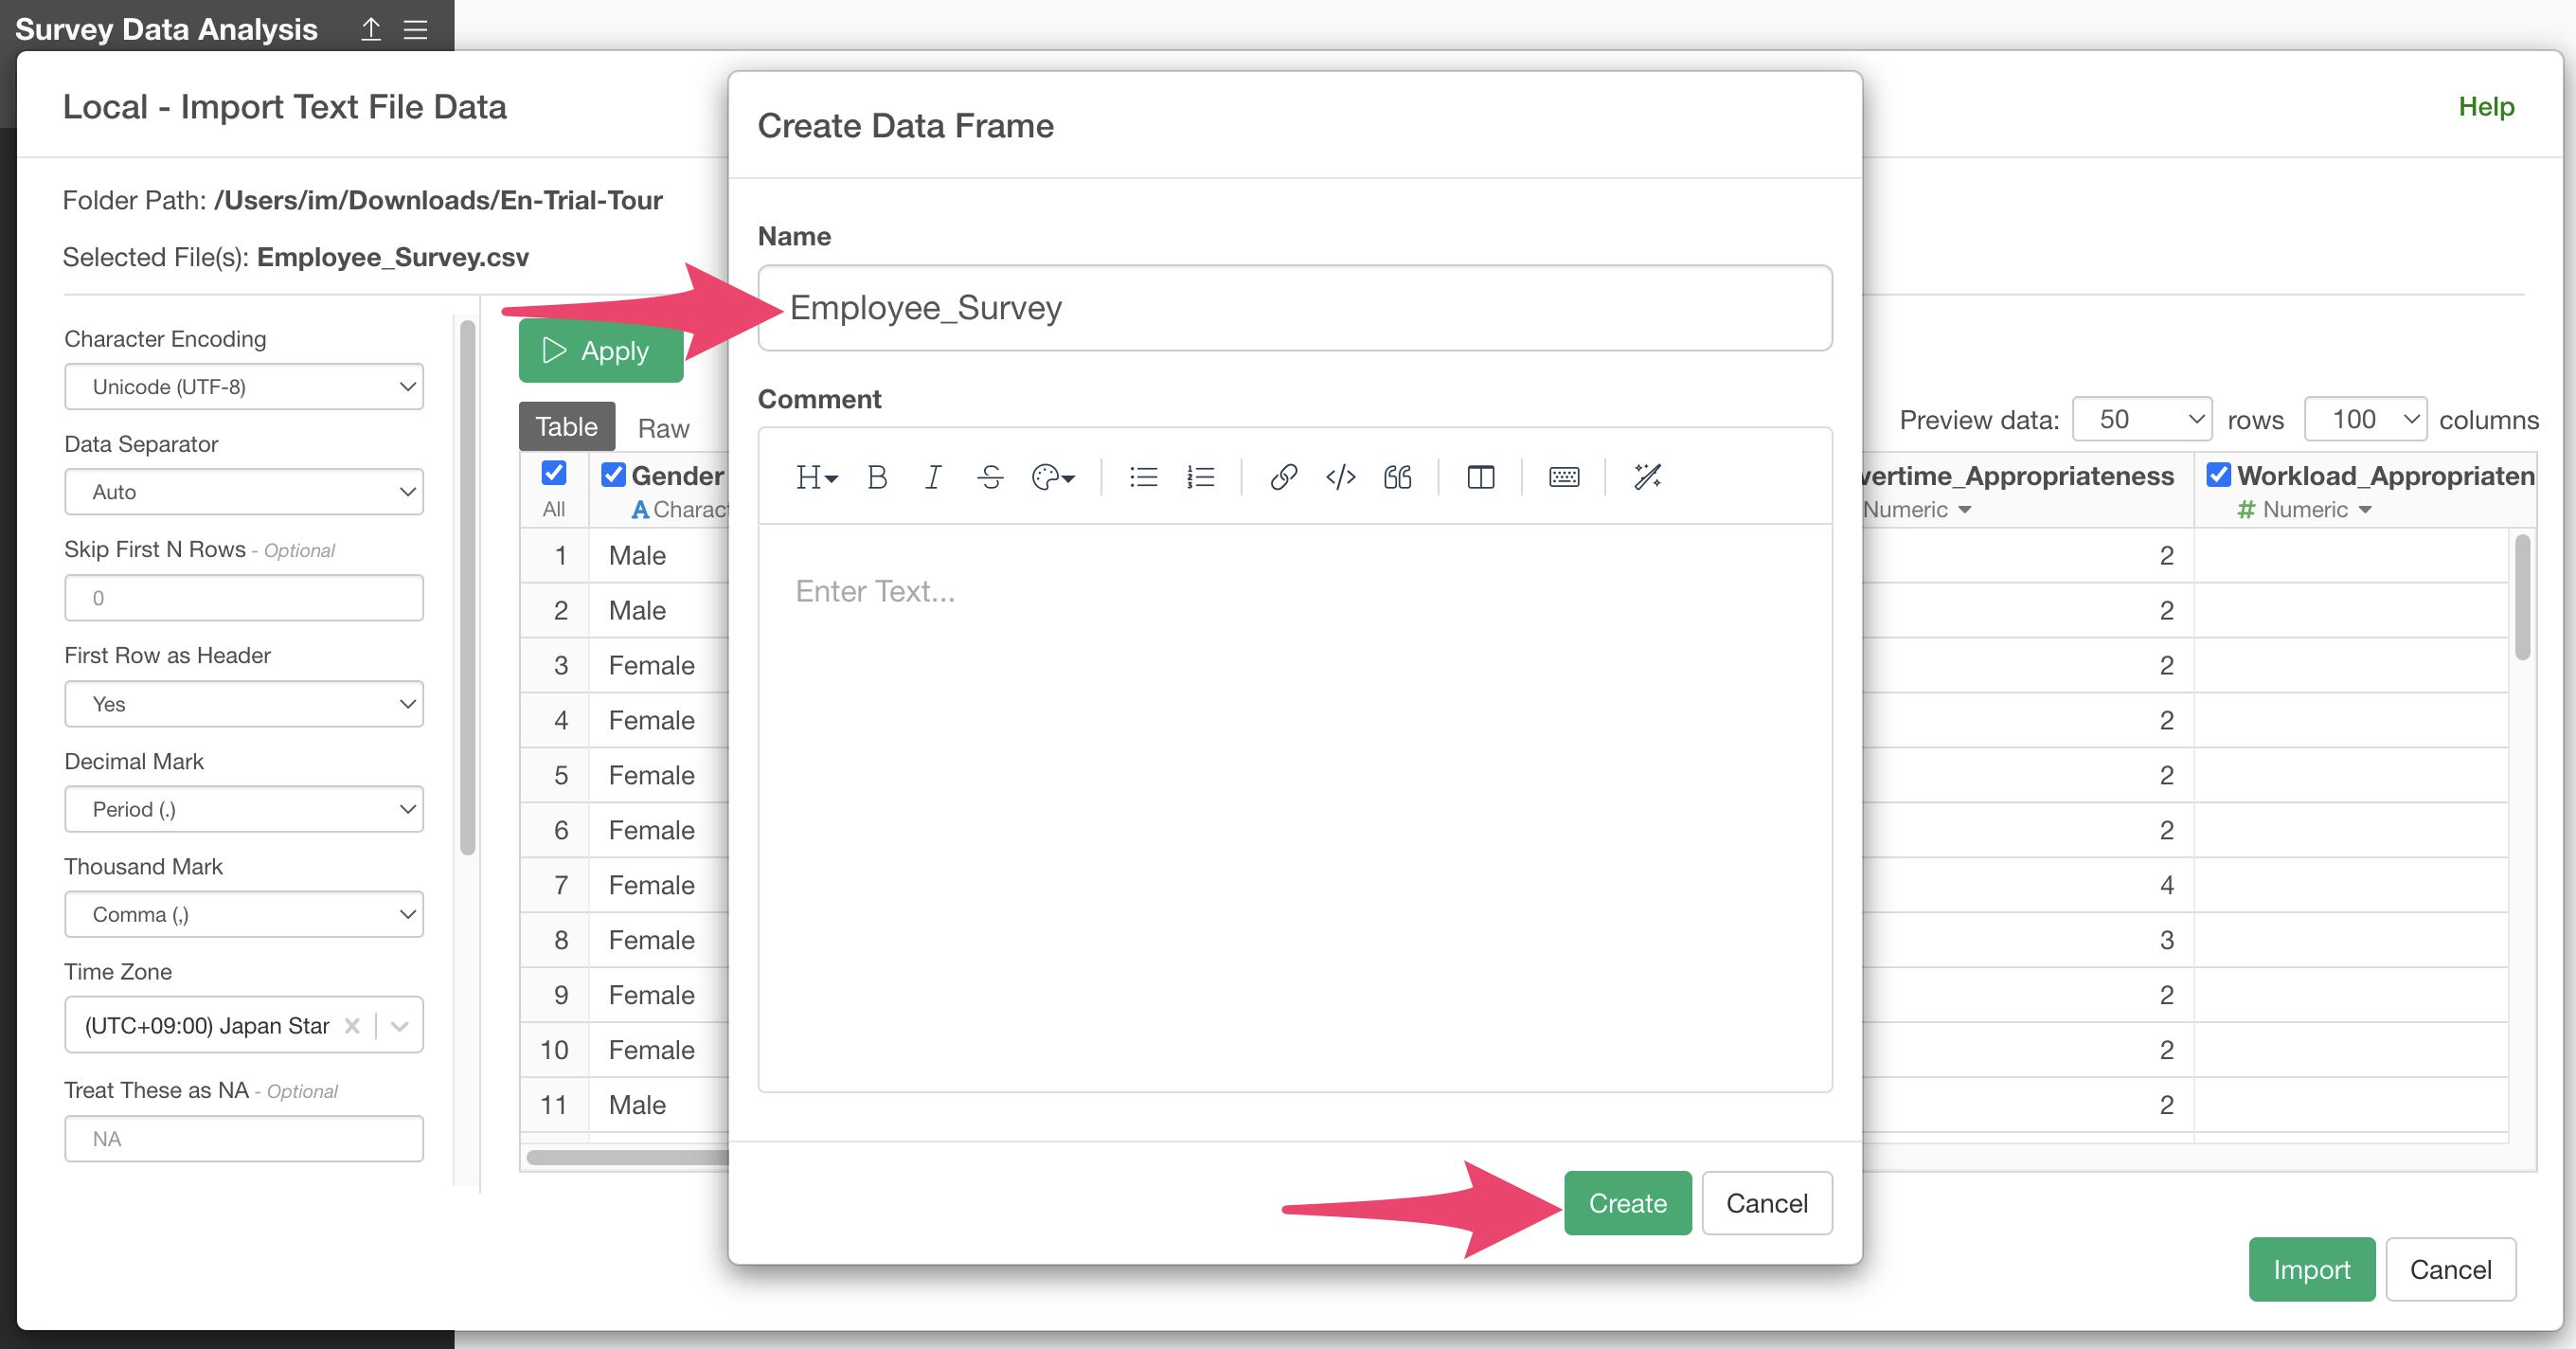The height and width of the screenshot is (1349, 2576).
Task: Click the green Create button
Action: (1627, 1203)
